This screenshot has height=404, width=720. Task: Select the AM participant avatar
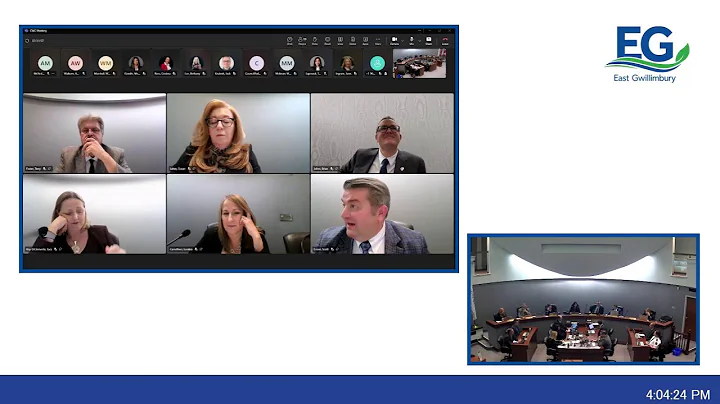(45, 63)
